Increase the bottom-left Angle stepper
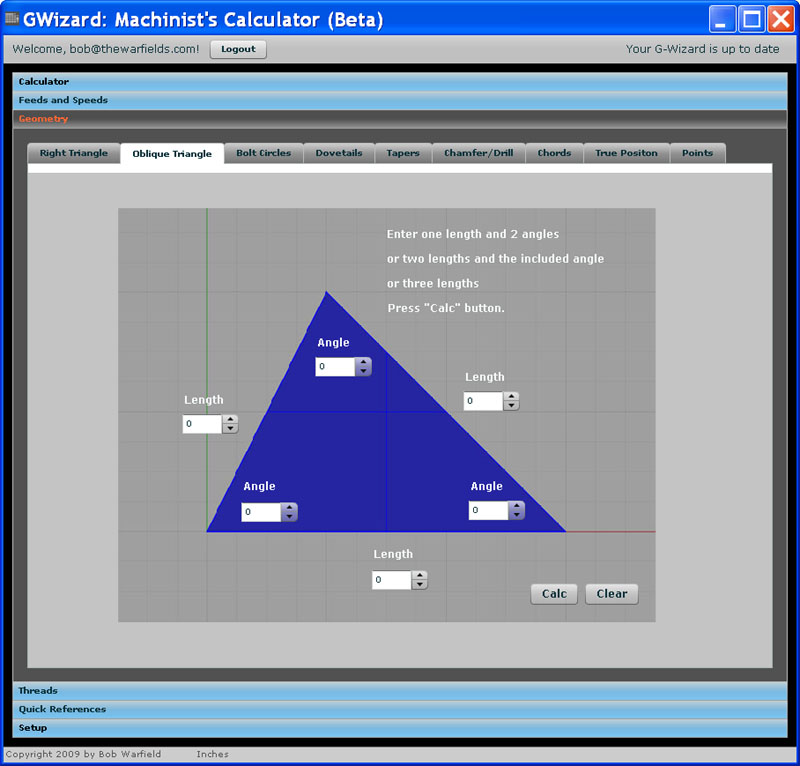The height and width of the screenshot is (766, 800). pyautogui.click(x=289, y=507)
